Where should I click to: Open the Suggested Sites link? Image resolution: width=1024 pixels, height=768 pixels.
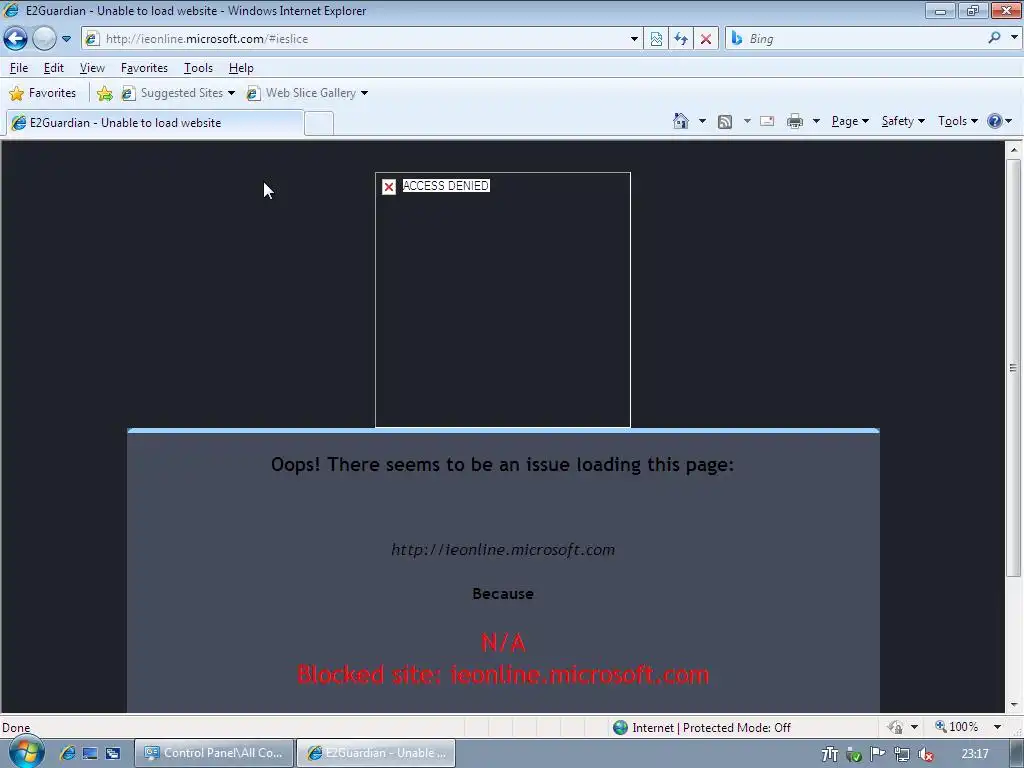178,93
